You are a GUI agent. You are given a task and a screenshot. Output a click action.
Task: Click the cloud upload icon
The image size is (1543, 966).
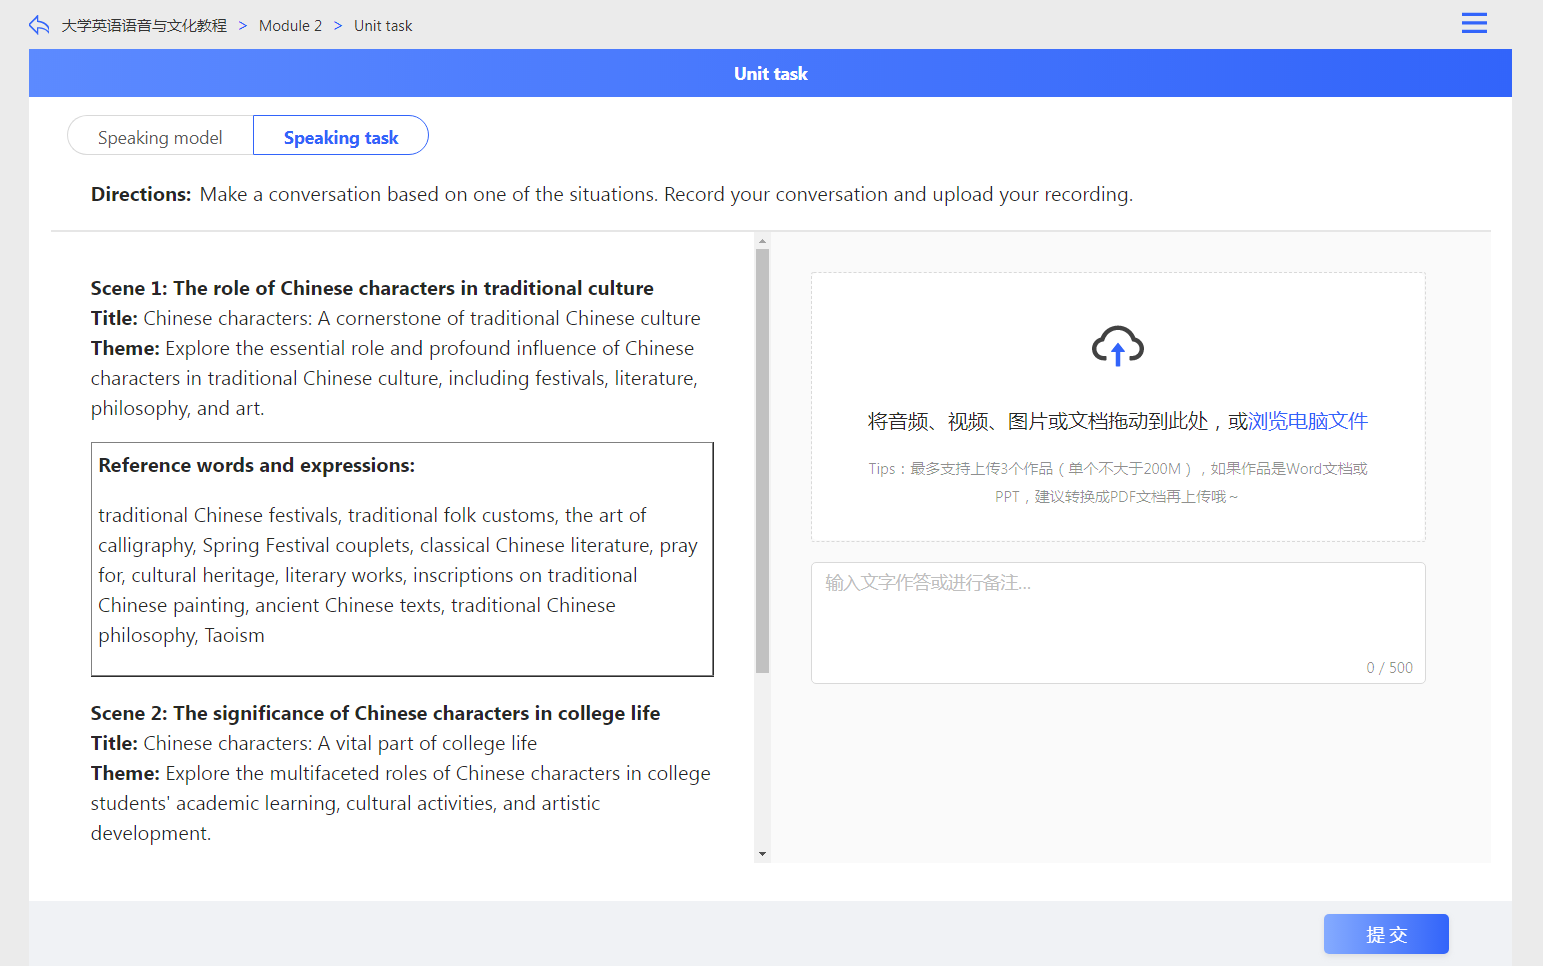1117,346
